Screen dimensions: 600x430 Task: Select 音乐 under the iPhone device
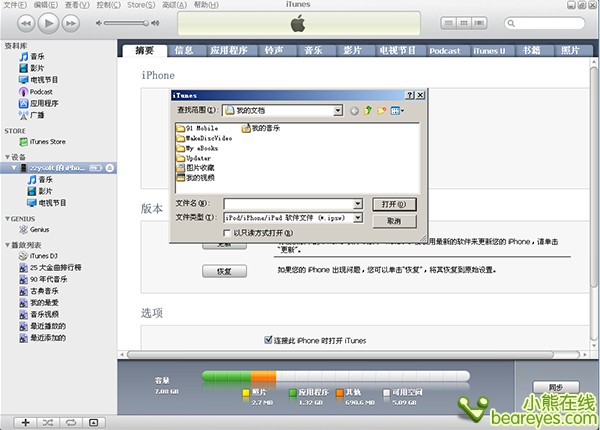pyautogui.click(x=45, y=180)
